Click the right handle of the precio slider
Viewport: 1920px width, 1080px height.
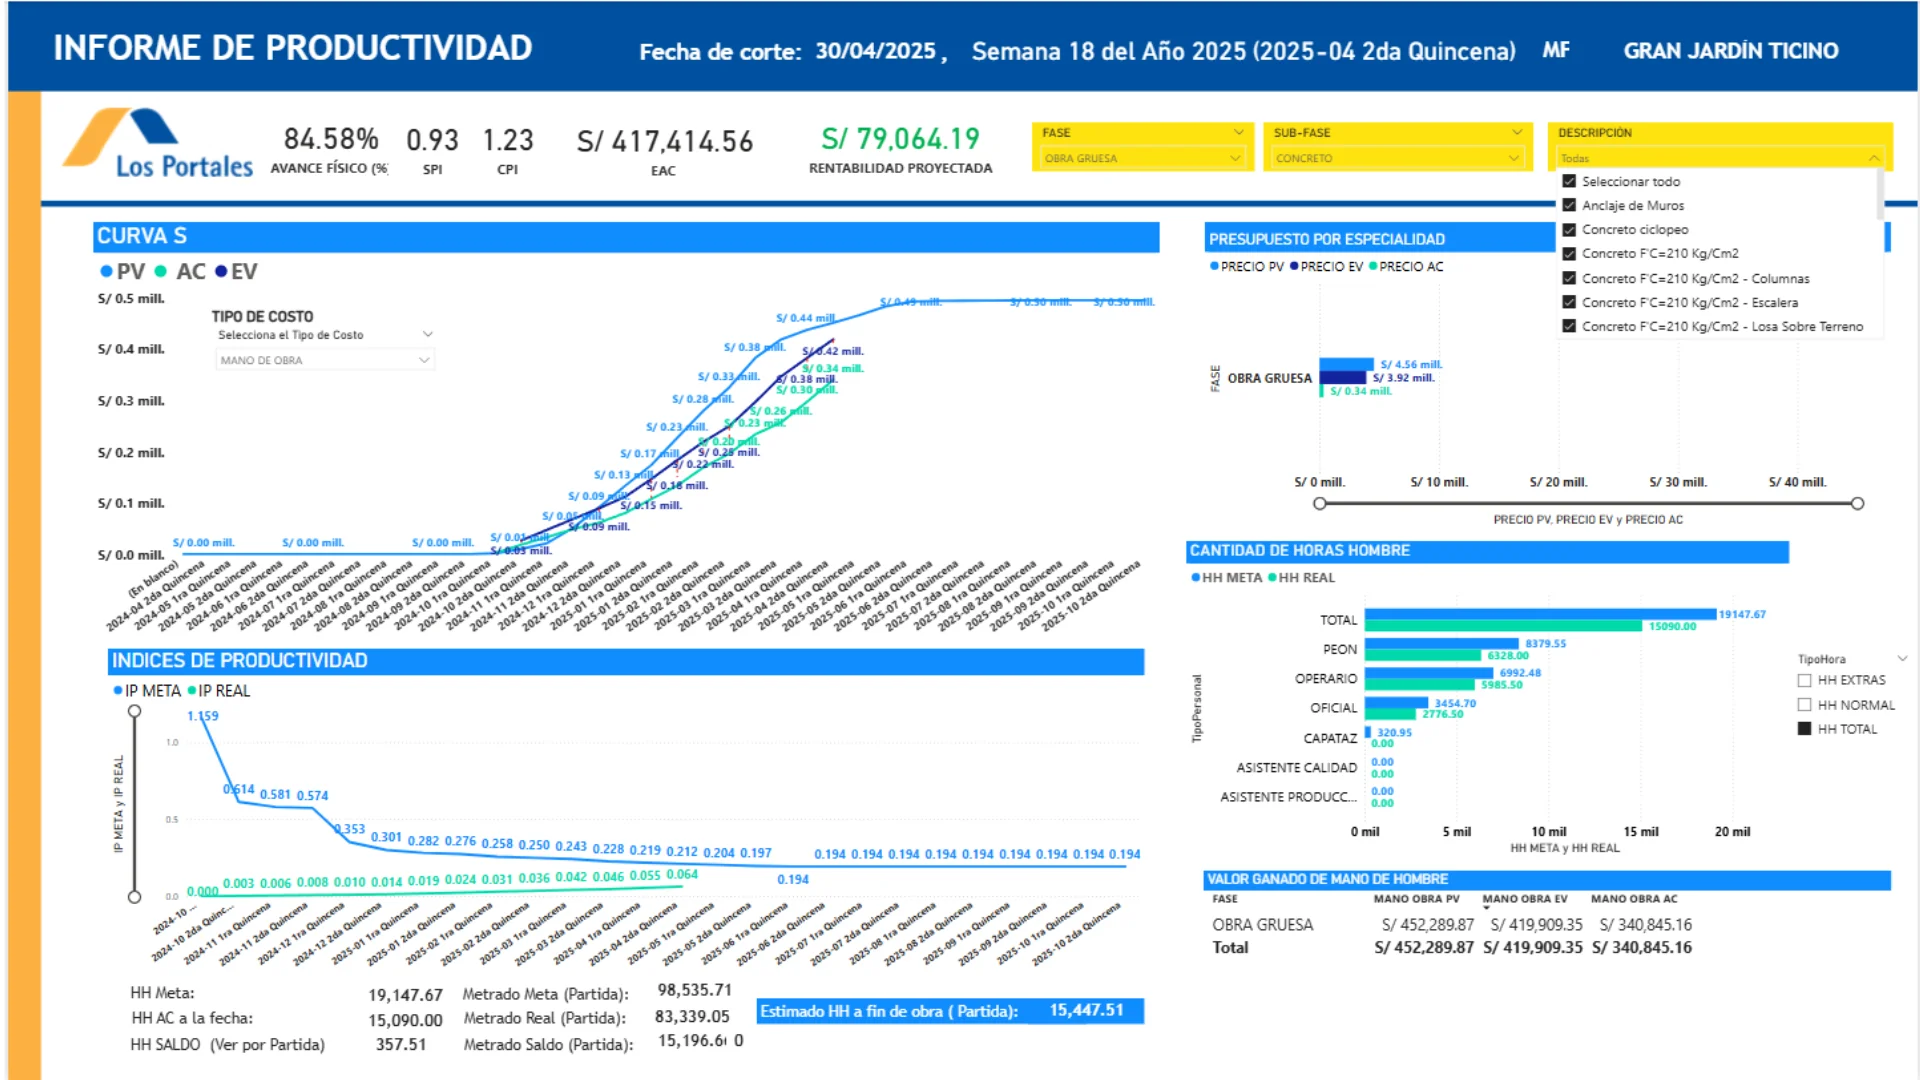(1857, 504)
